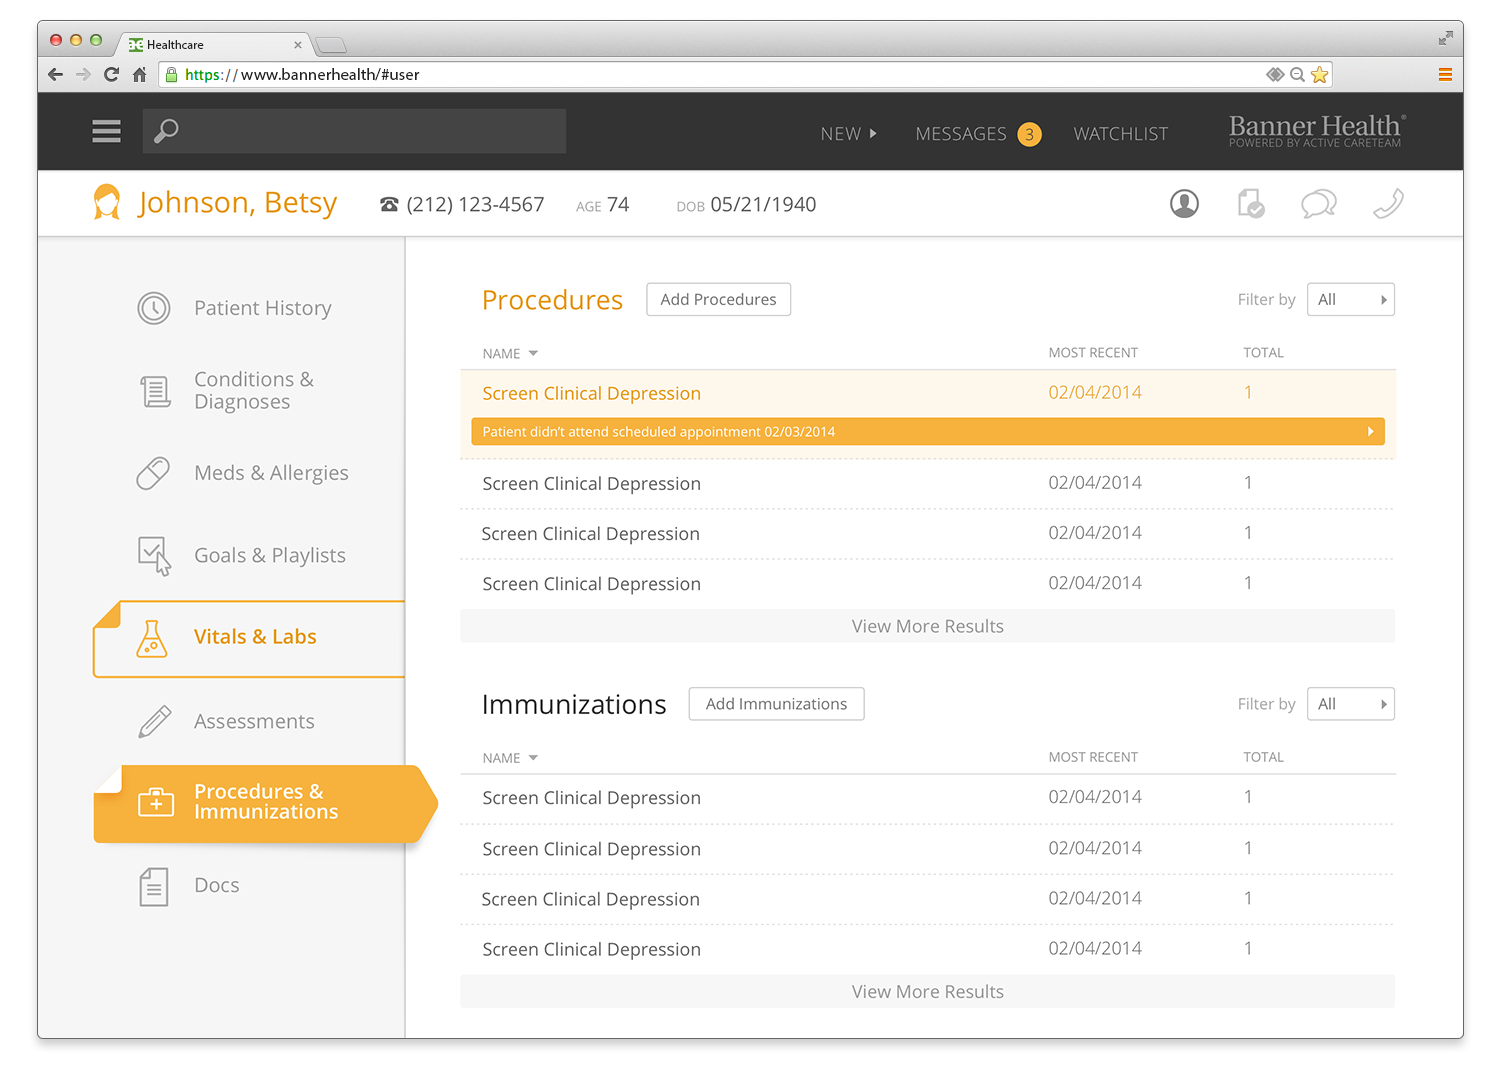Screen dimensions: 1500x1070
Task: Click the magnifier search icon in the header
Action: pyautogui.click(x=167, y=131)
